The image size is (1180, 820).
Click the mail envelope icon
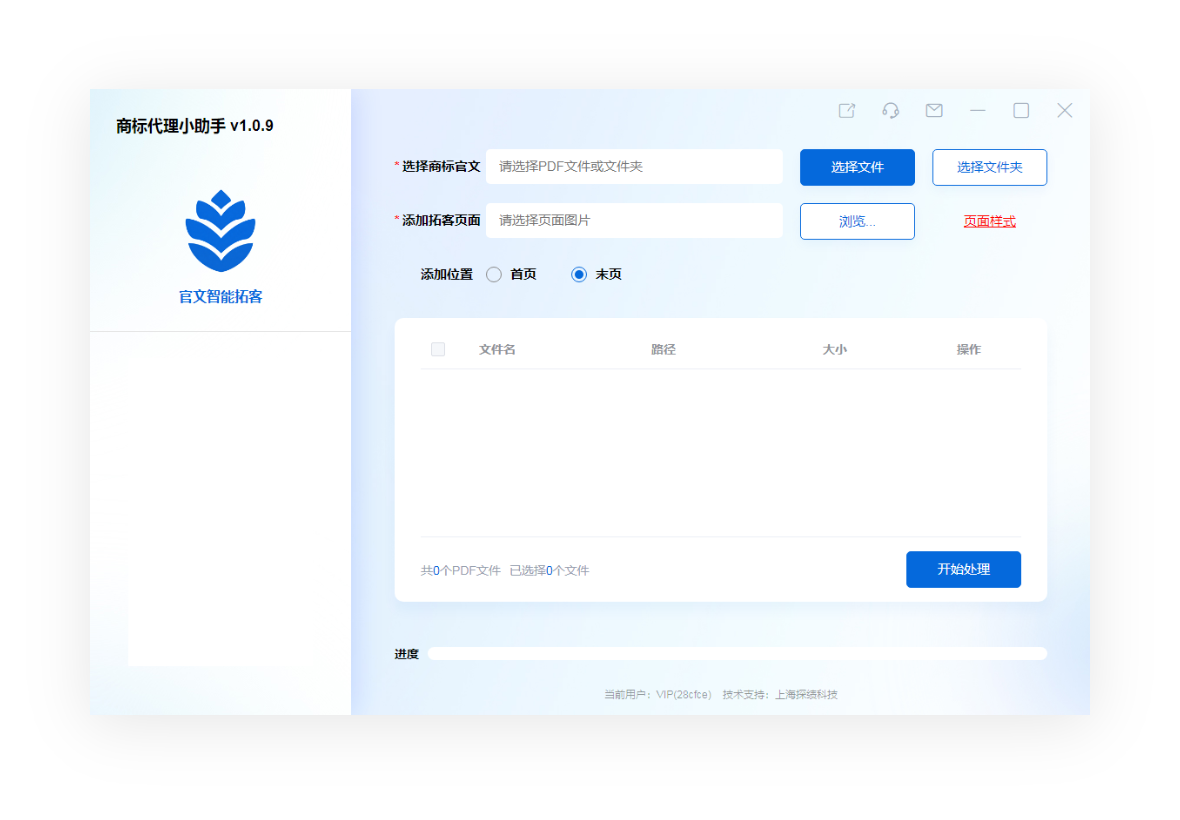(934, 111)
